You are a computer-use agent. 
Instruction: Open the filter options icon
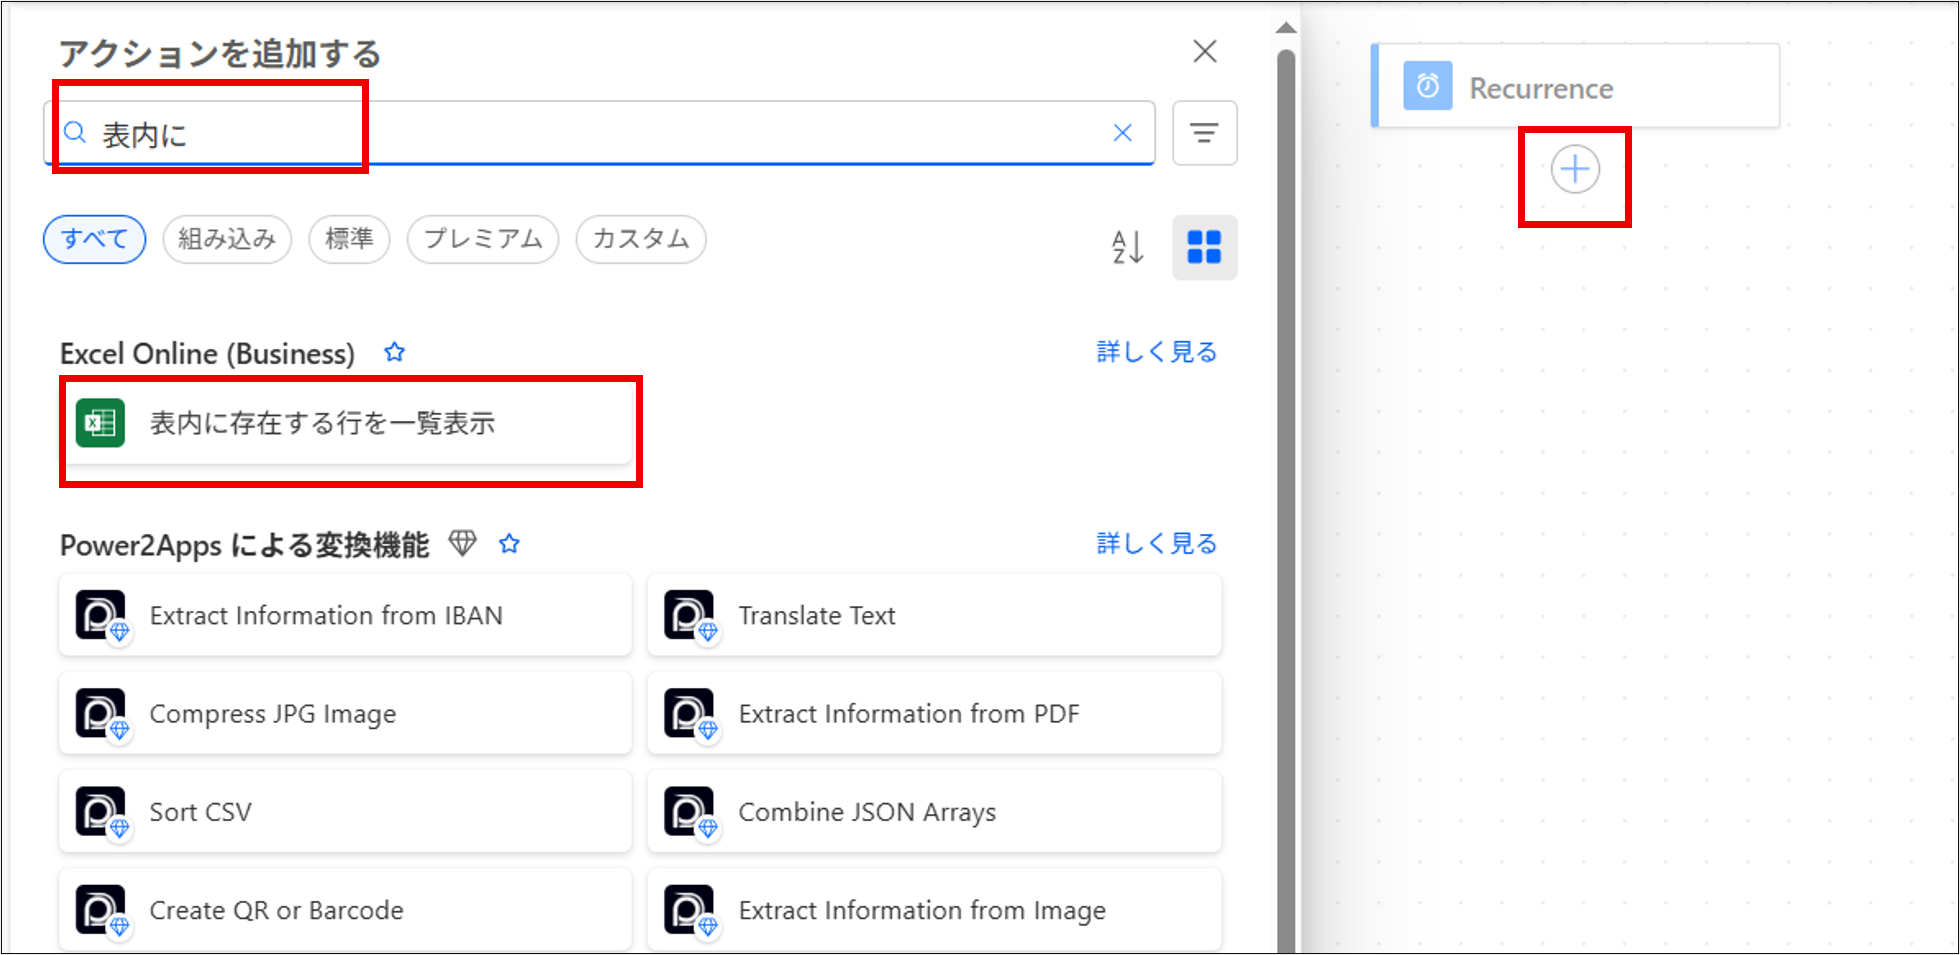(1204, 133)
